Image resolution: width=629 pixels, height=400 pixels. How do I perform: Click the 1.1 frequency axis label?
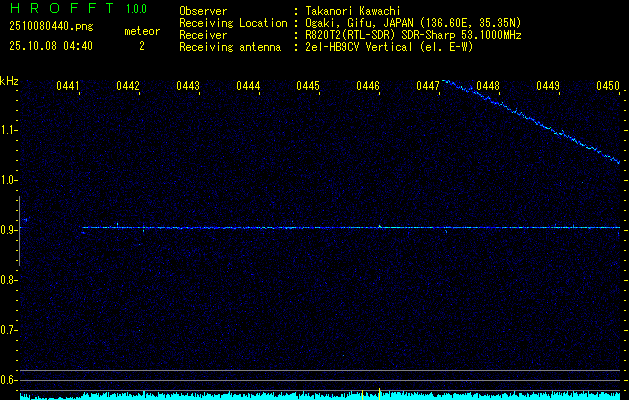(9, 130)
